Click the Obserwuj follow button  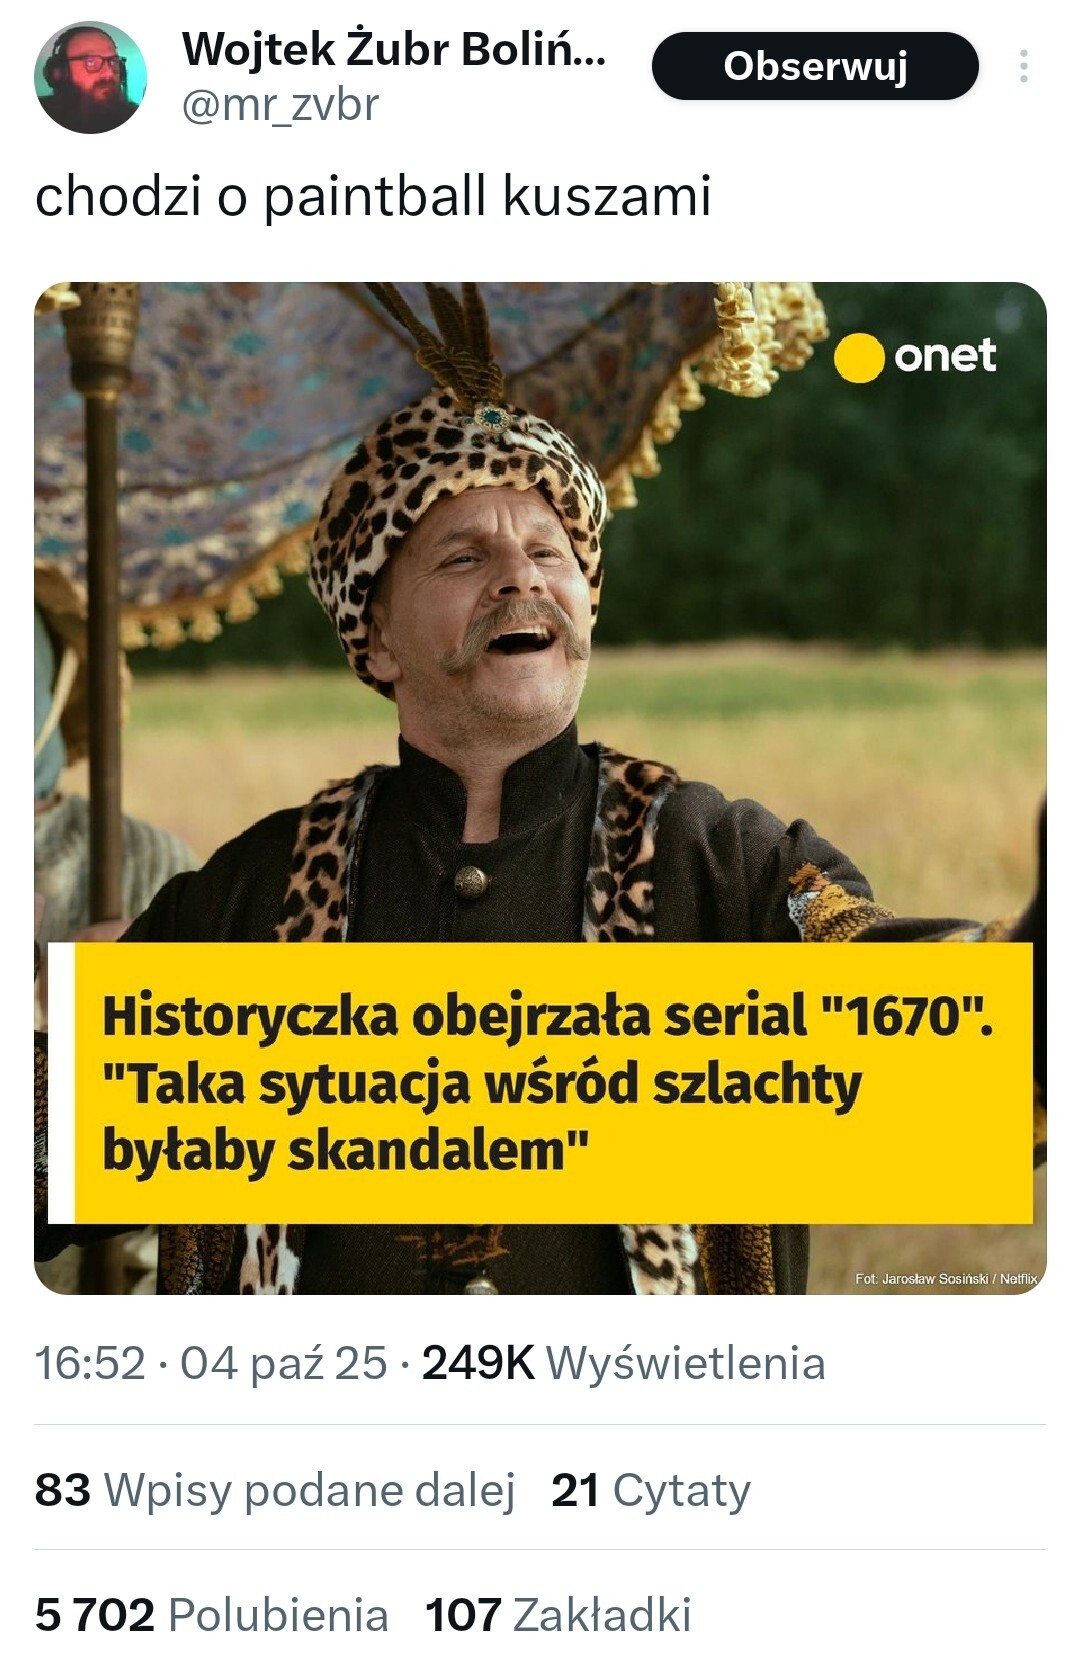pyautogui.click(x=815, y=66)
